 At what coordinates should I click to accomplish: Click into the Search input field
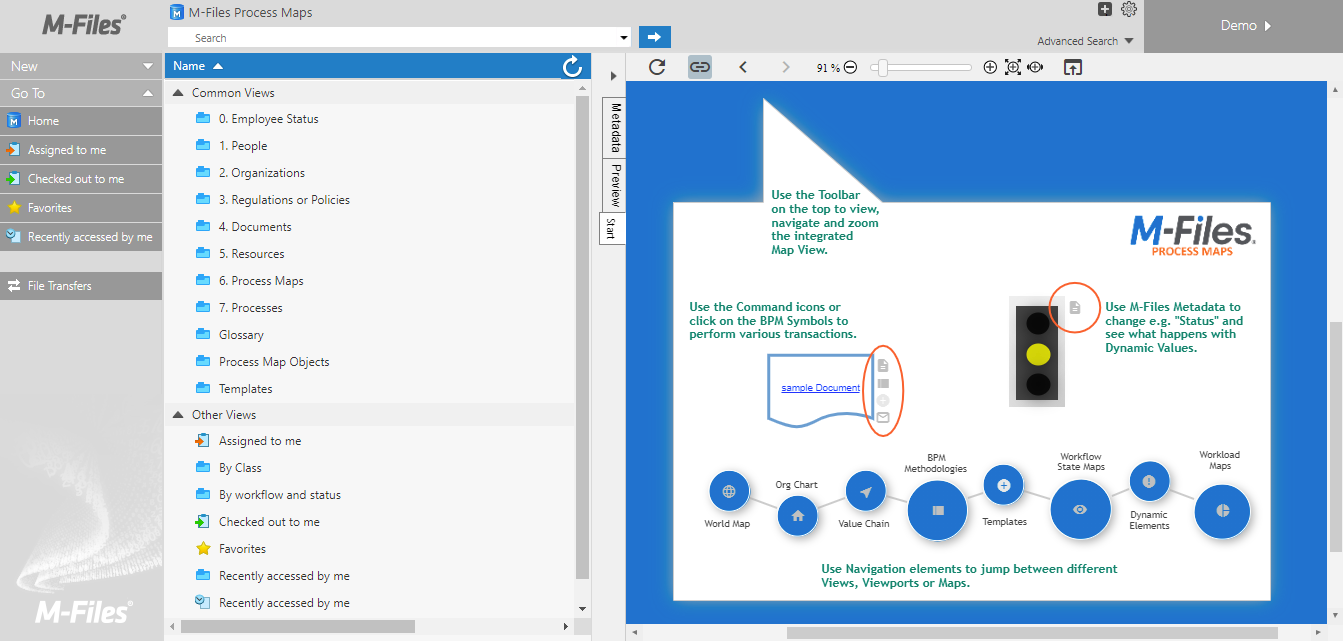click(x=400, y=38)
